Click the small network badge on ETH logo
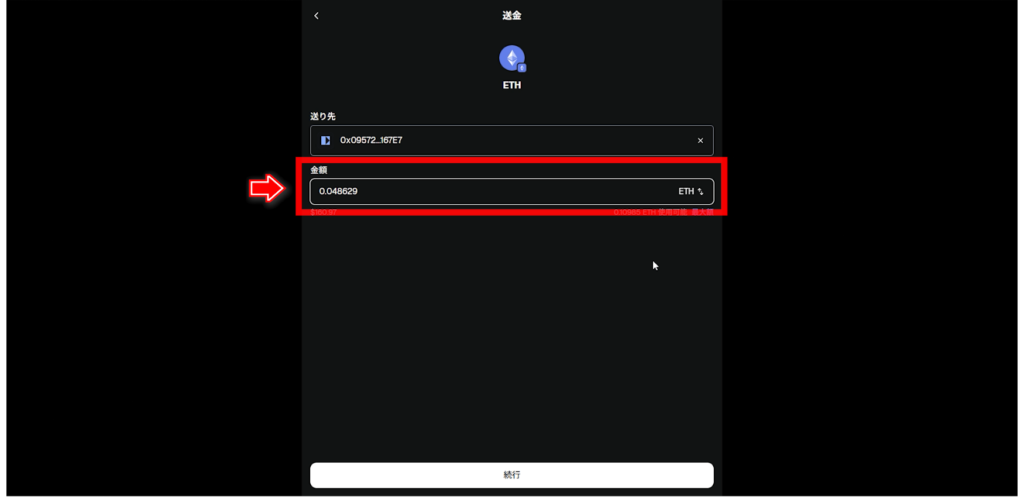 [522, 67]
